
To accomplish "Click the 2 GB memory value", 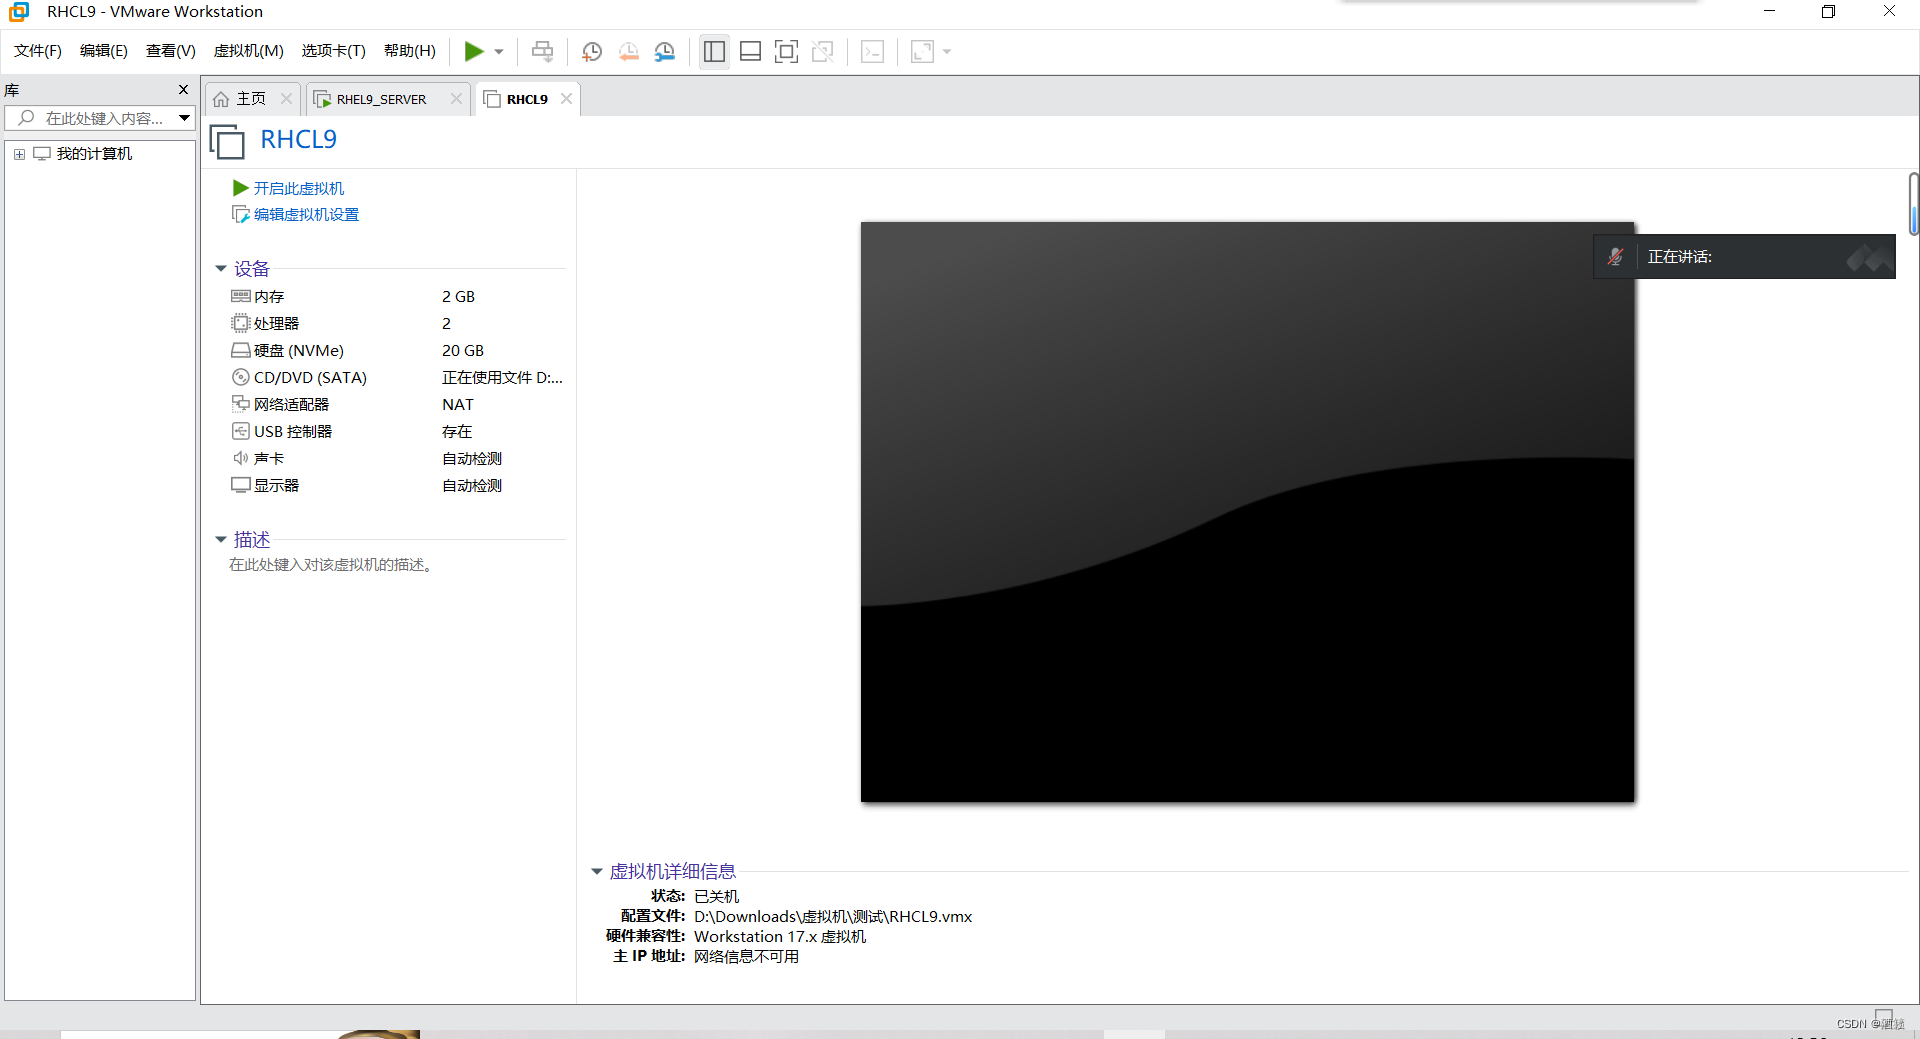I will point(458,297).
